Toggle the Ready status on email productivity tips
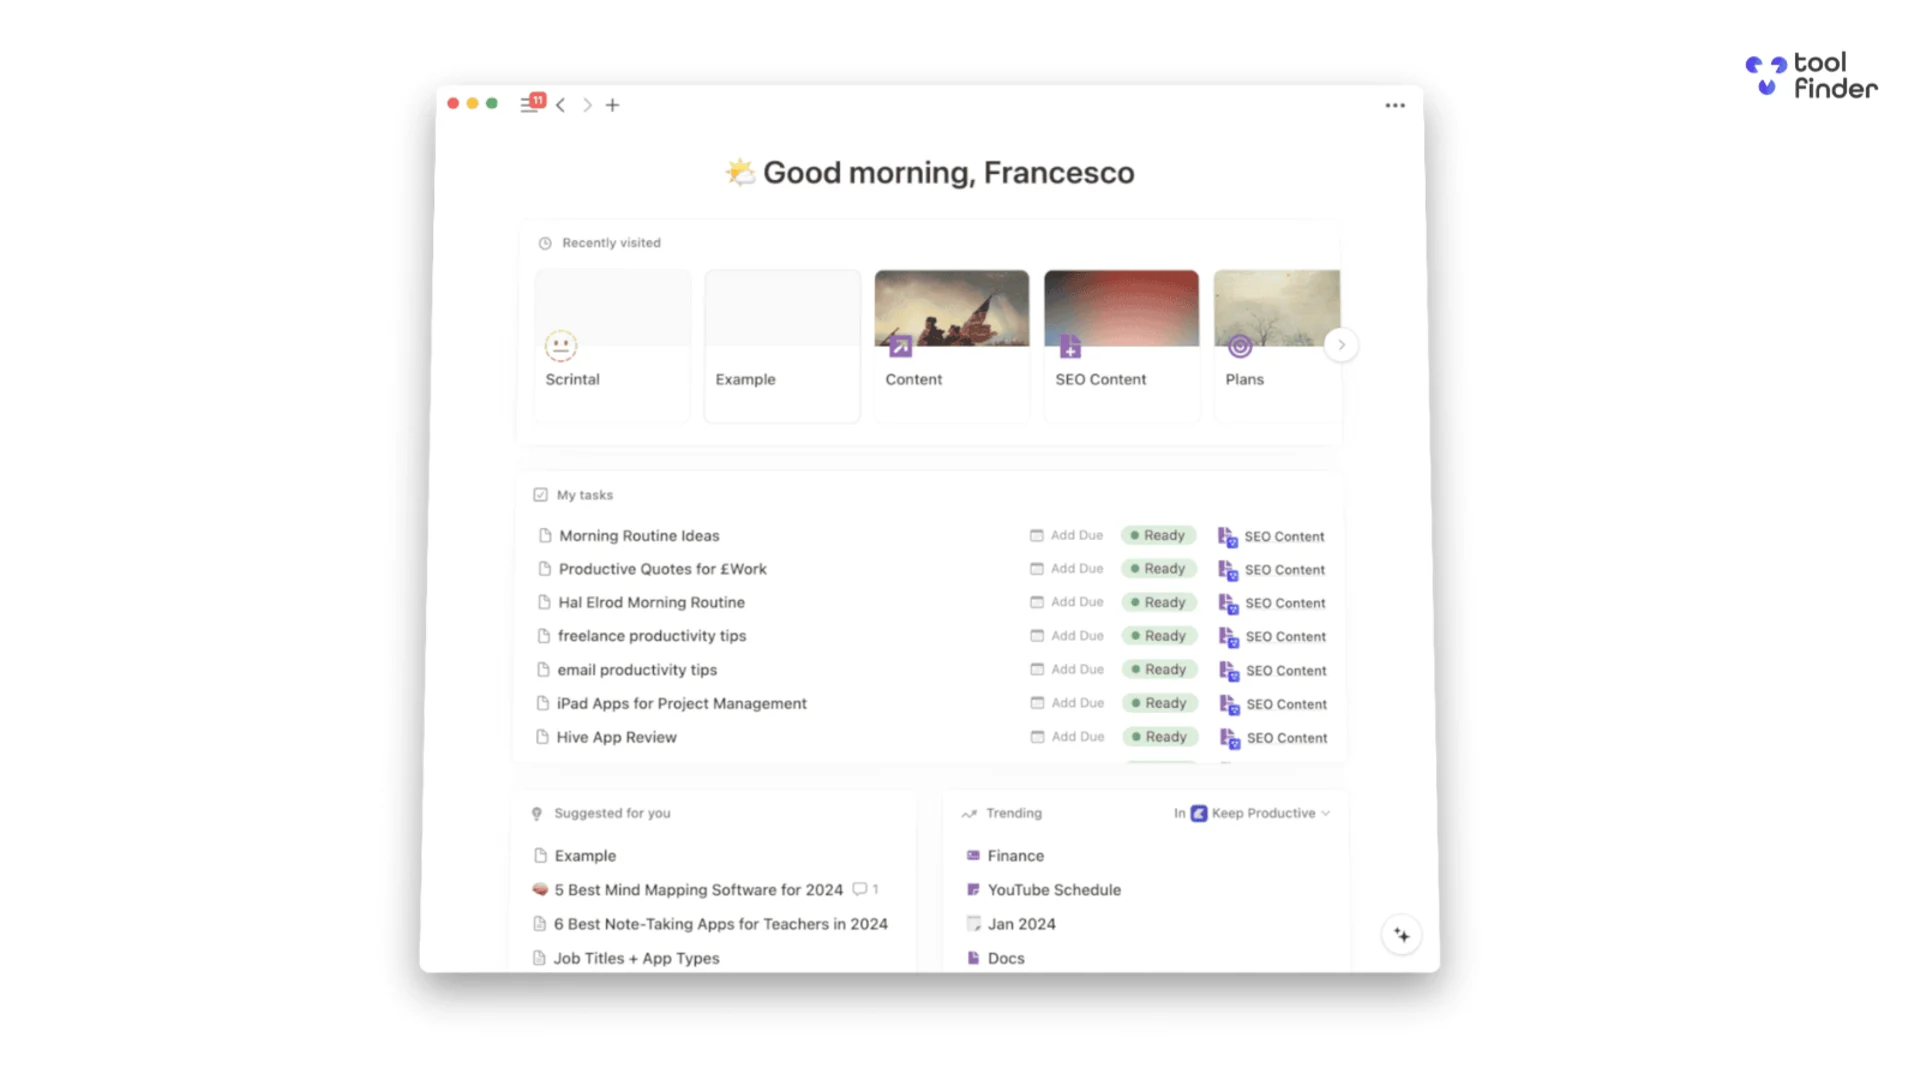 1158,669
